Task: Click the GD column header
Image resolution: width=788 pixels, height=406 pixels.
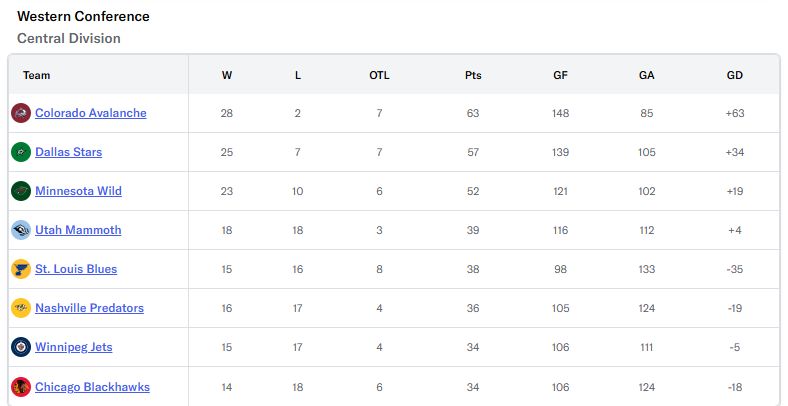Action: tap(735, 75)
